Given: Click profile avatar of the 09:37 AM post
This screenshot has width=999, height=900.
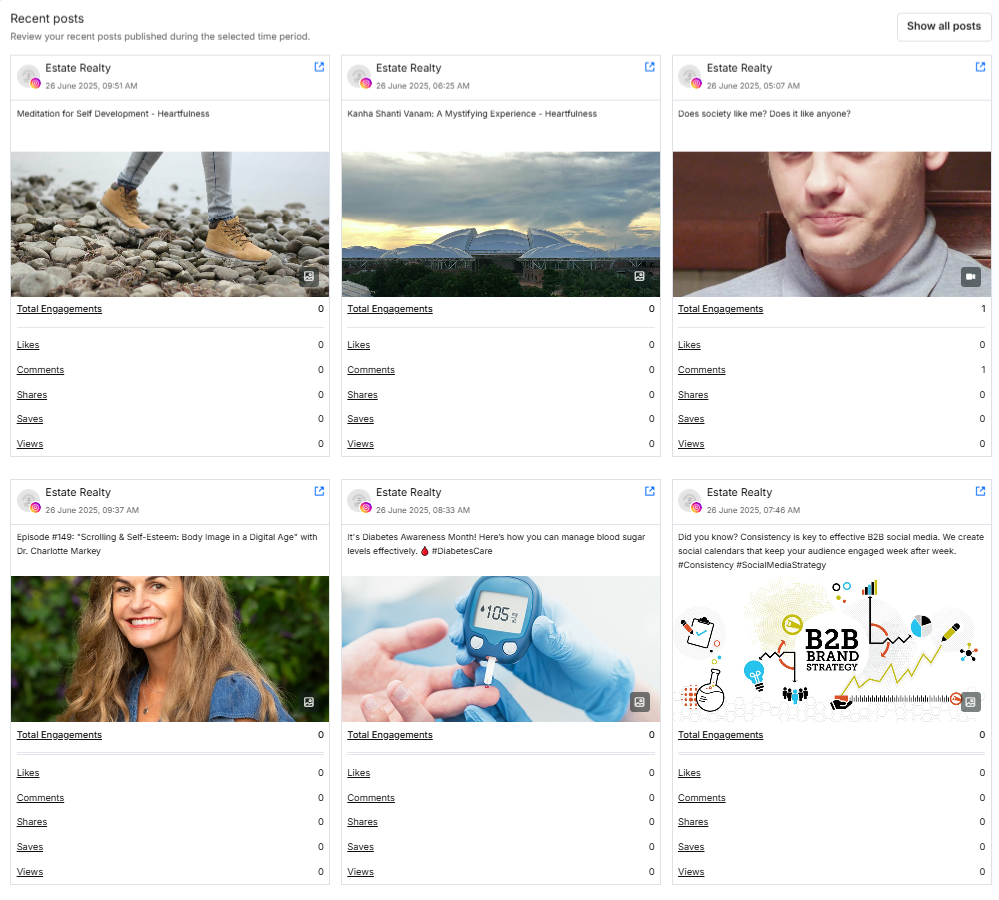Looking at the screenshot, I should [29, 501].
